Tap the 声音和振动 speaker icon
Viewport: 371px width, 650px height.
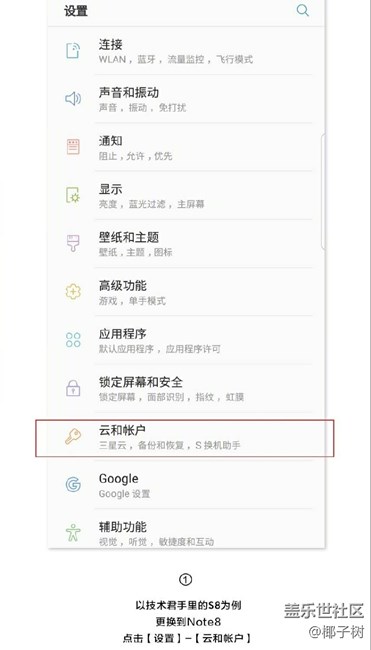[73, 99]
